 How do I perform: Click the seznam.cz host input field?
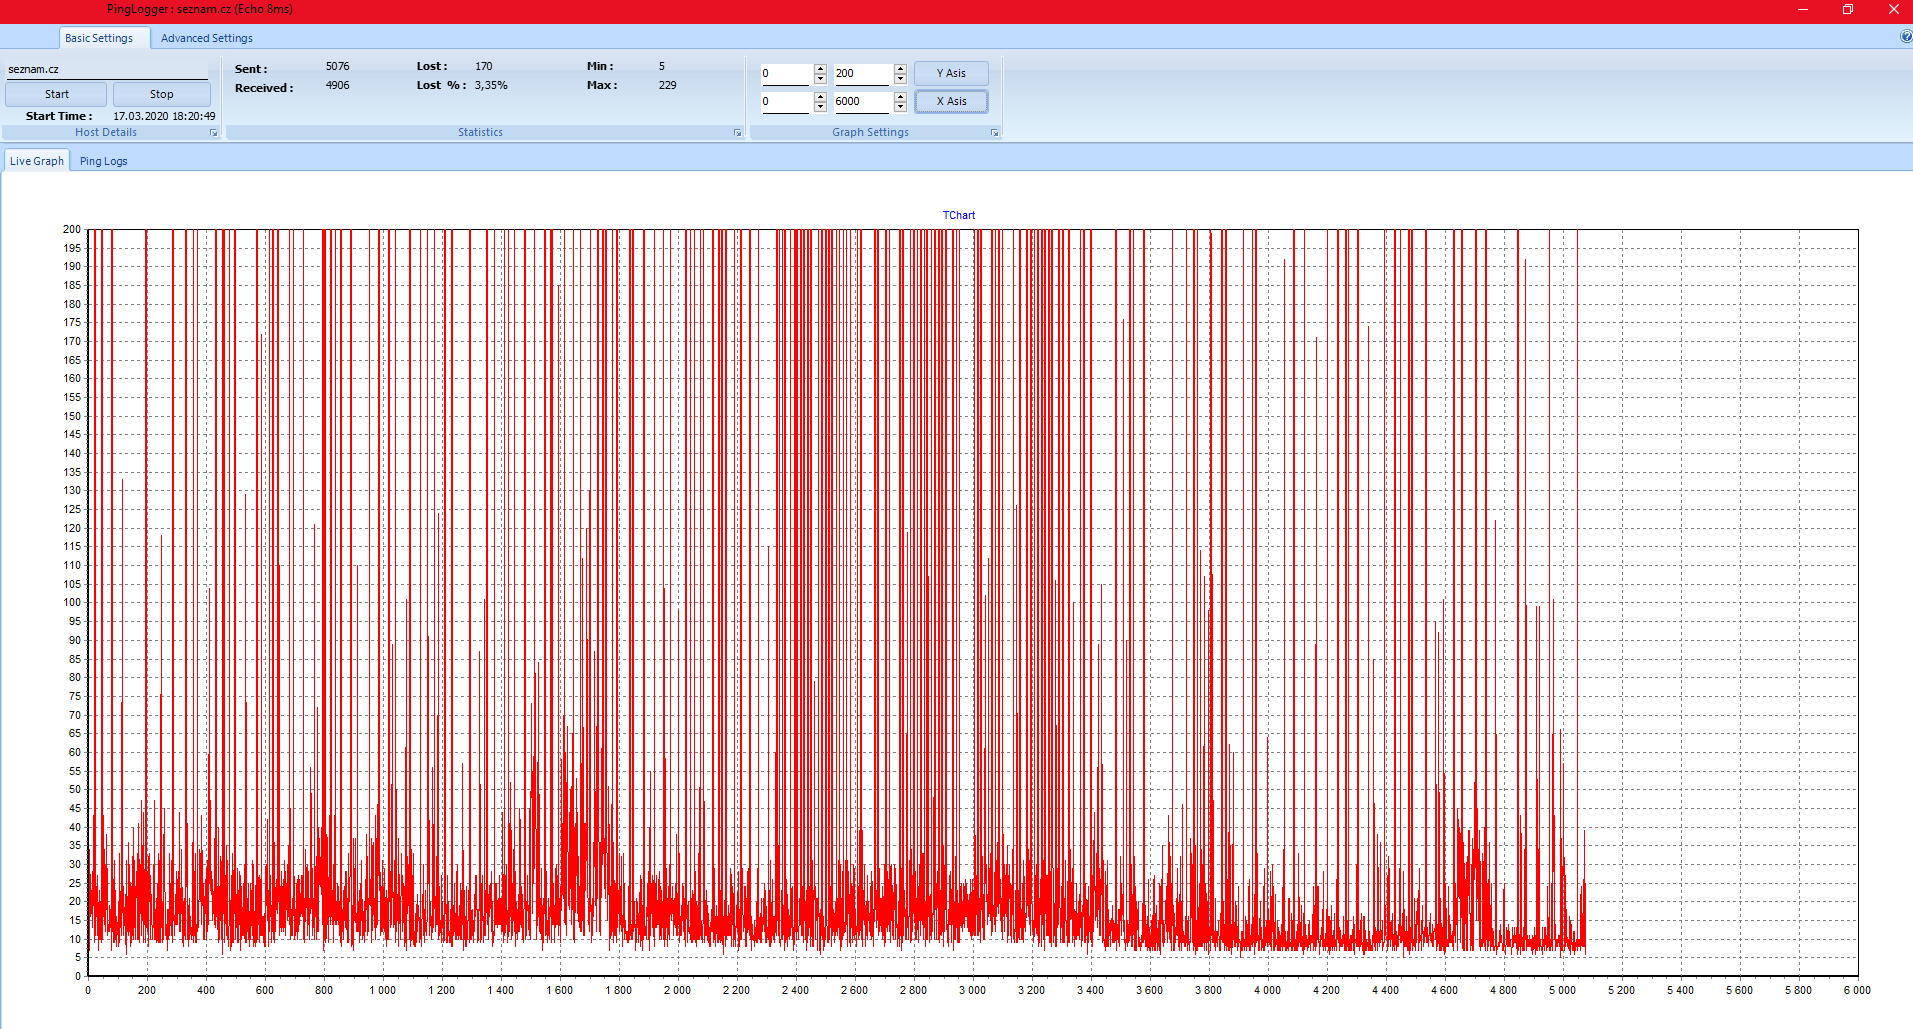click(105, 69)
